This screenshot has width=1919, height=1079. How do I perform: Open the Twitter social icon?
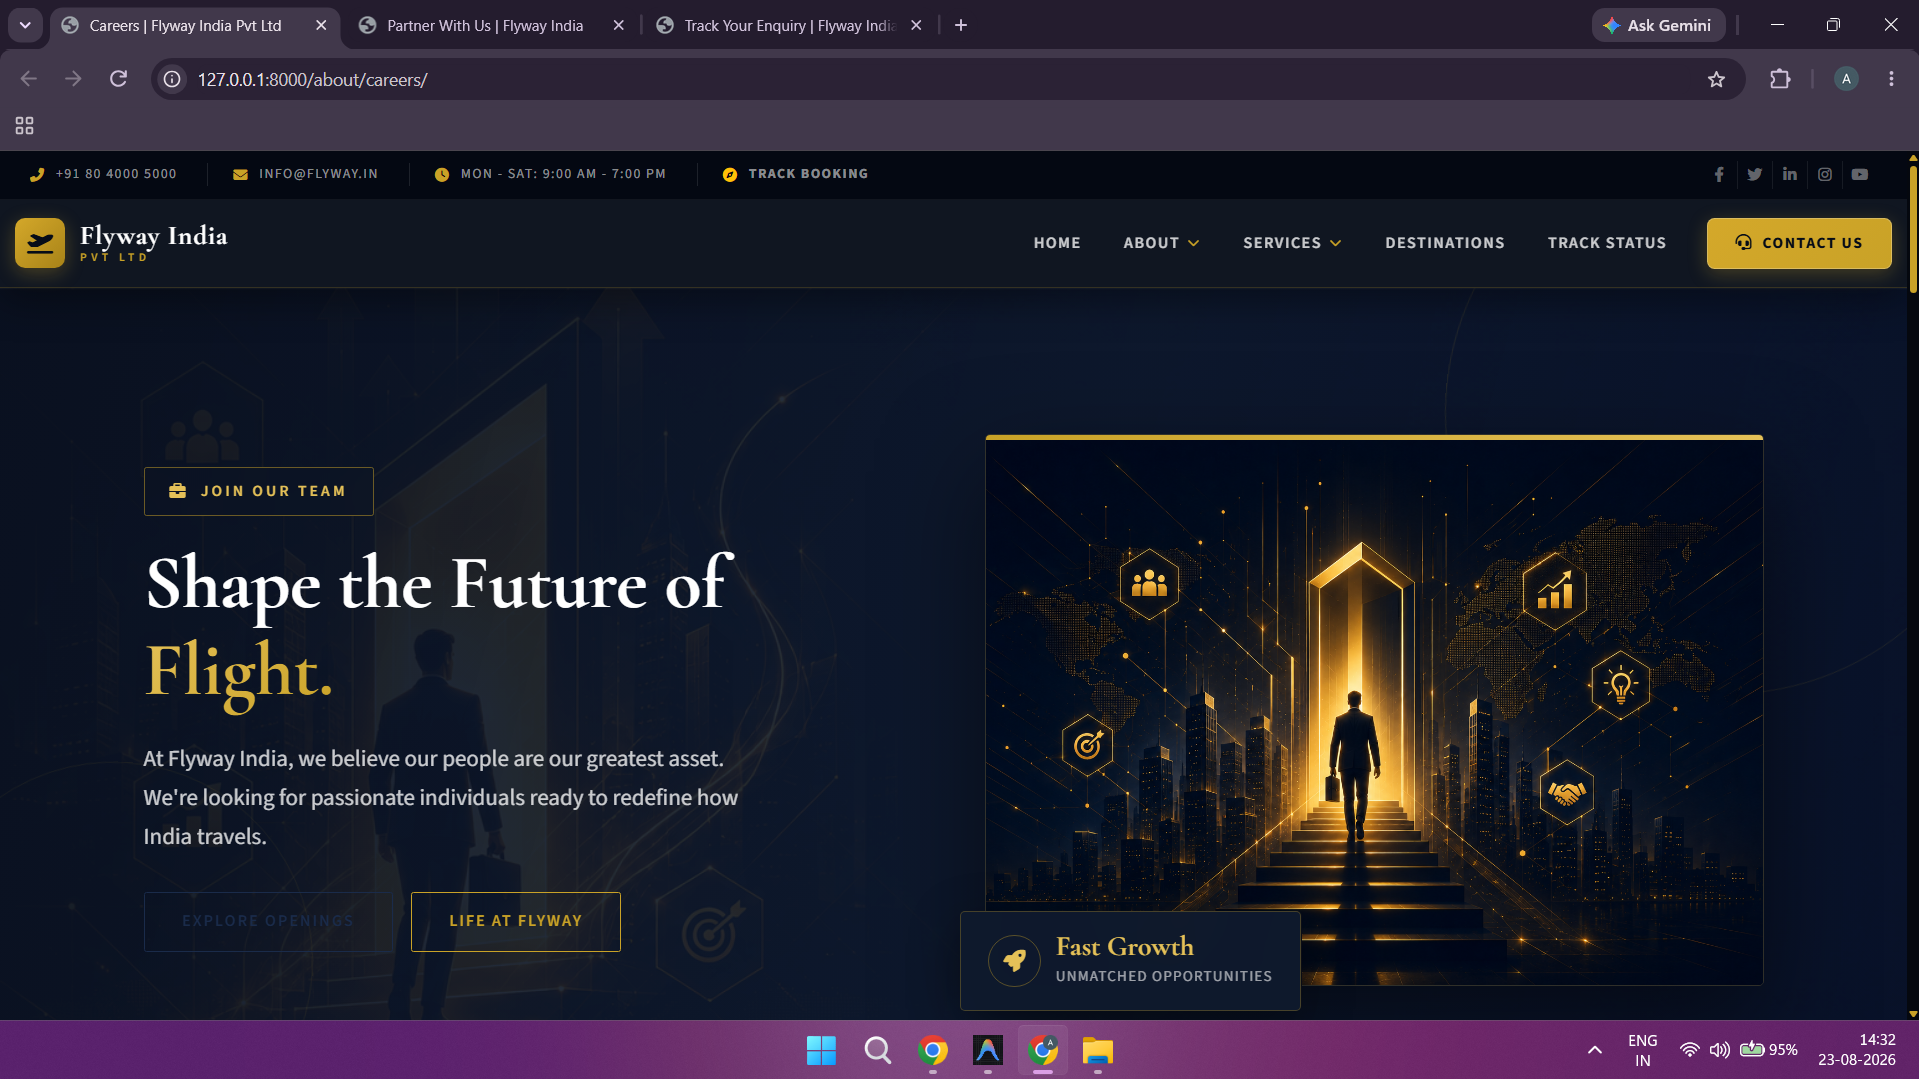1754,174
